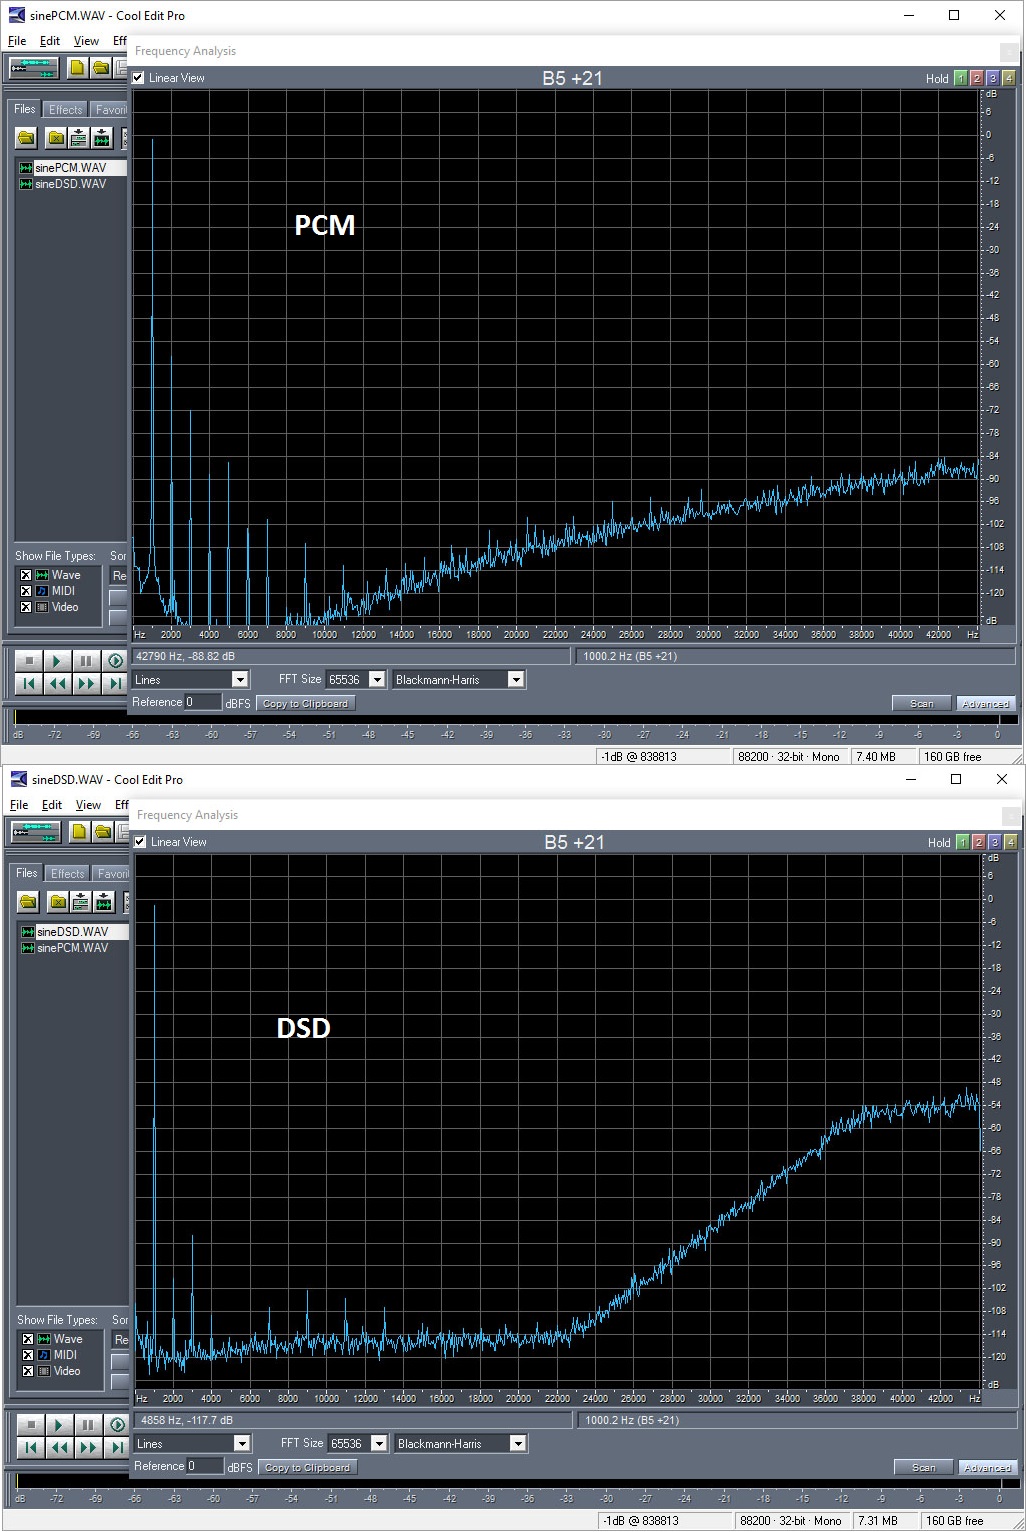Disable MIDI in Show File Types
Image resolution: width=1026 pixels, height=1532 pixels.
pyautogui.click(x=24, y=591)
